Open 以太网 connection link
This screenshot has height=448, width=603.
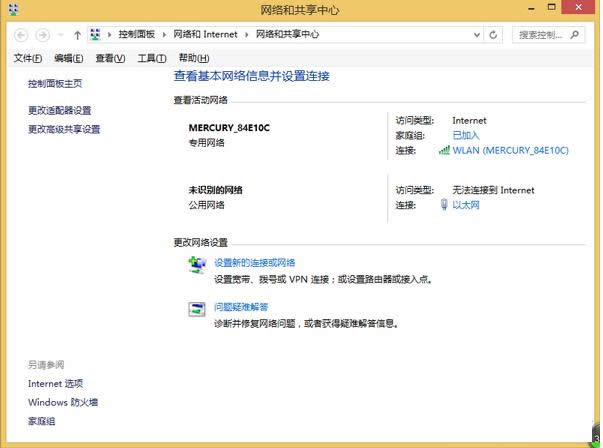pos(466,205)
